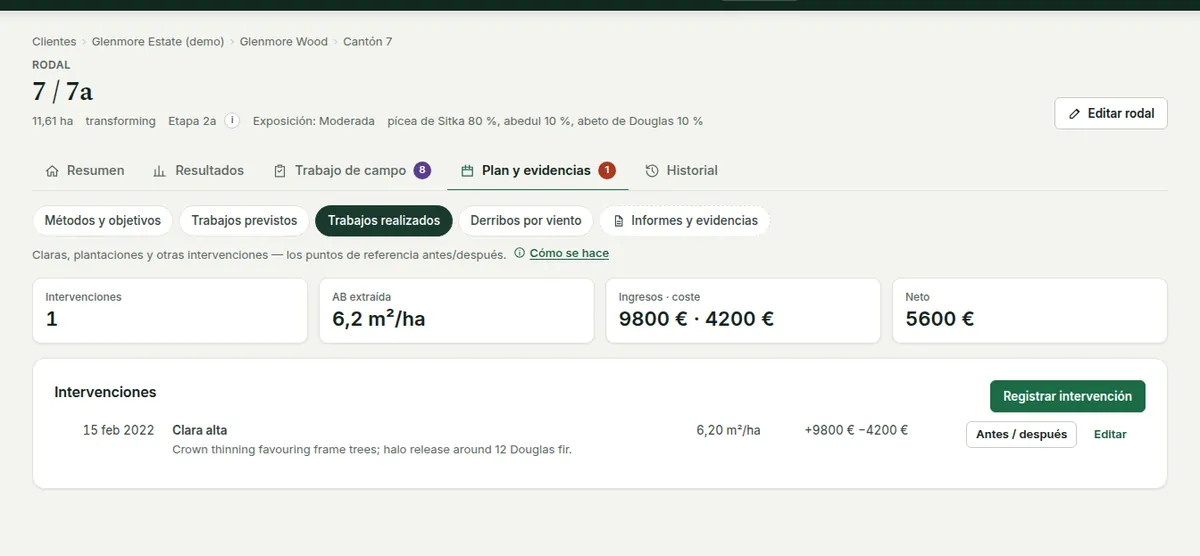The height and width of the screenshot is (556, 1200).
Task: Click the Editar link for Clara alta
Action: [1110, 434]
